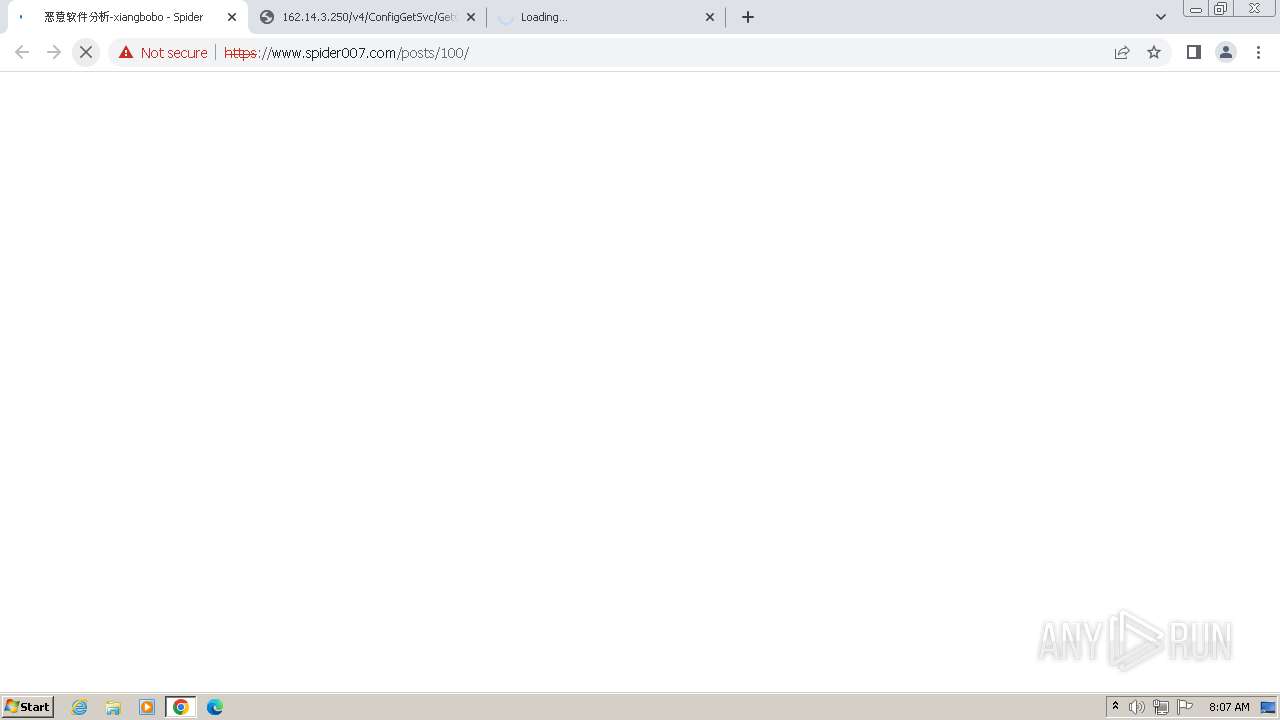Restore down the Chrome window
The height and width of the screenshot is (720, 1280).
(x=1221, y=9)
